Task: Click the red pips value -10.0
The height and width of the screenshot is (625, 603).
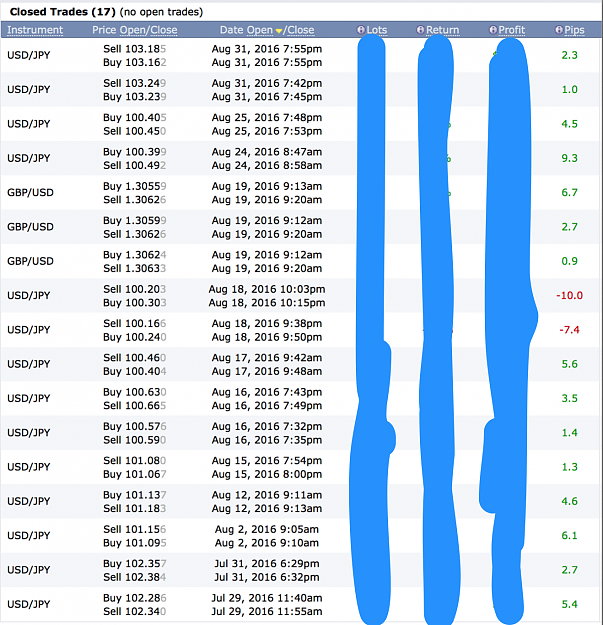Action: [x=570, y=295]
